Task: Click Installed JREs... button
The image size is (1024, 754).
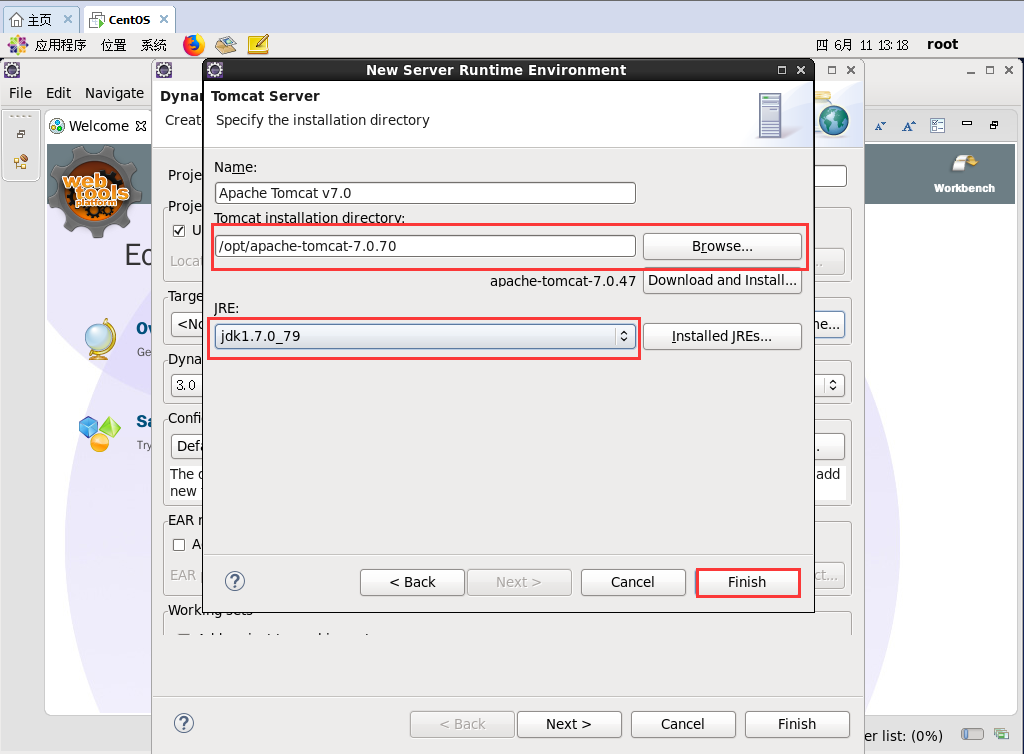Action: [722, 336]
